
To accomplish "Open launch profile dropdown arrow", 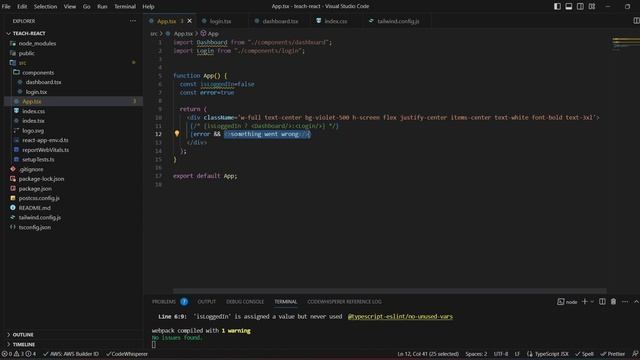I will [x=592, y=302].
